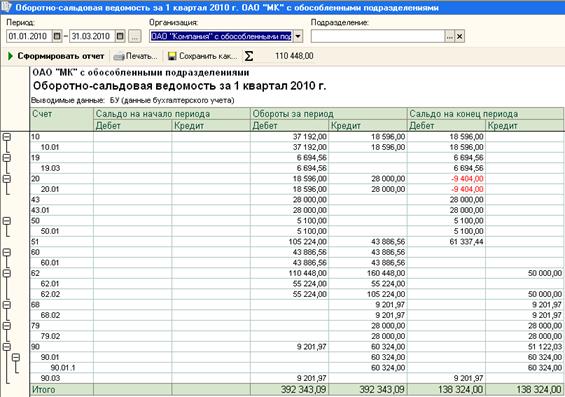Collapse account 20 group
565x397 pixels.
click(7, 178)
